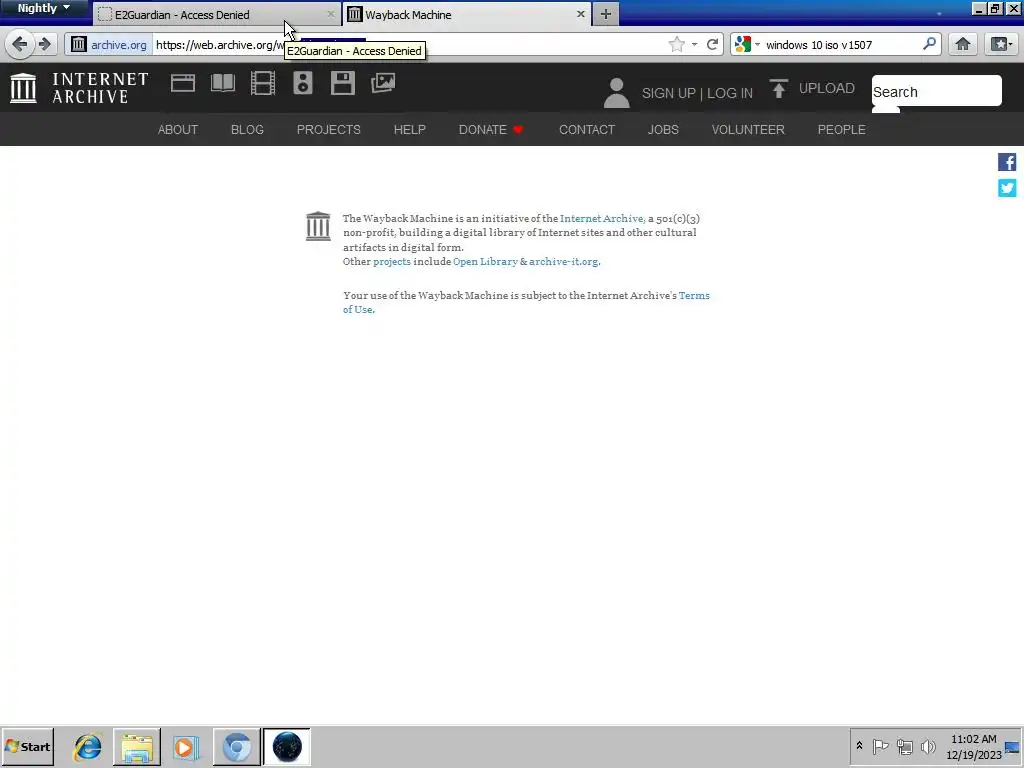
Task: Share page via Twitter icon
Action: tap(1006, 188)
